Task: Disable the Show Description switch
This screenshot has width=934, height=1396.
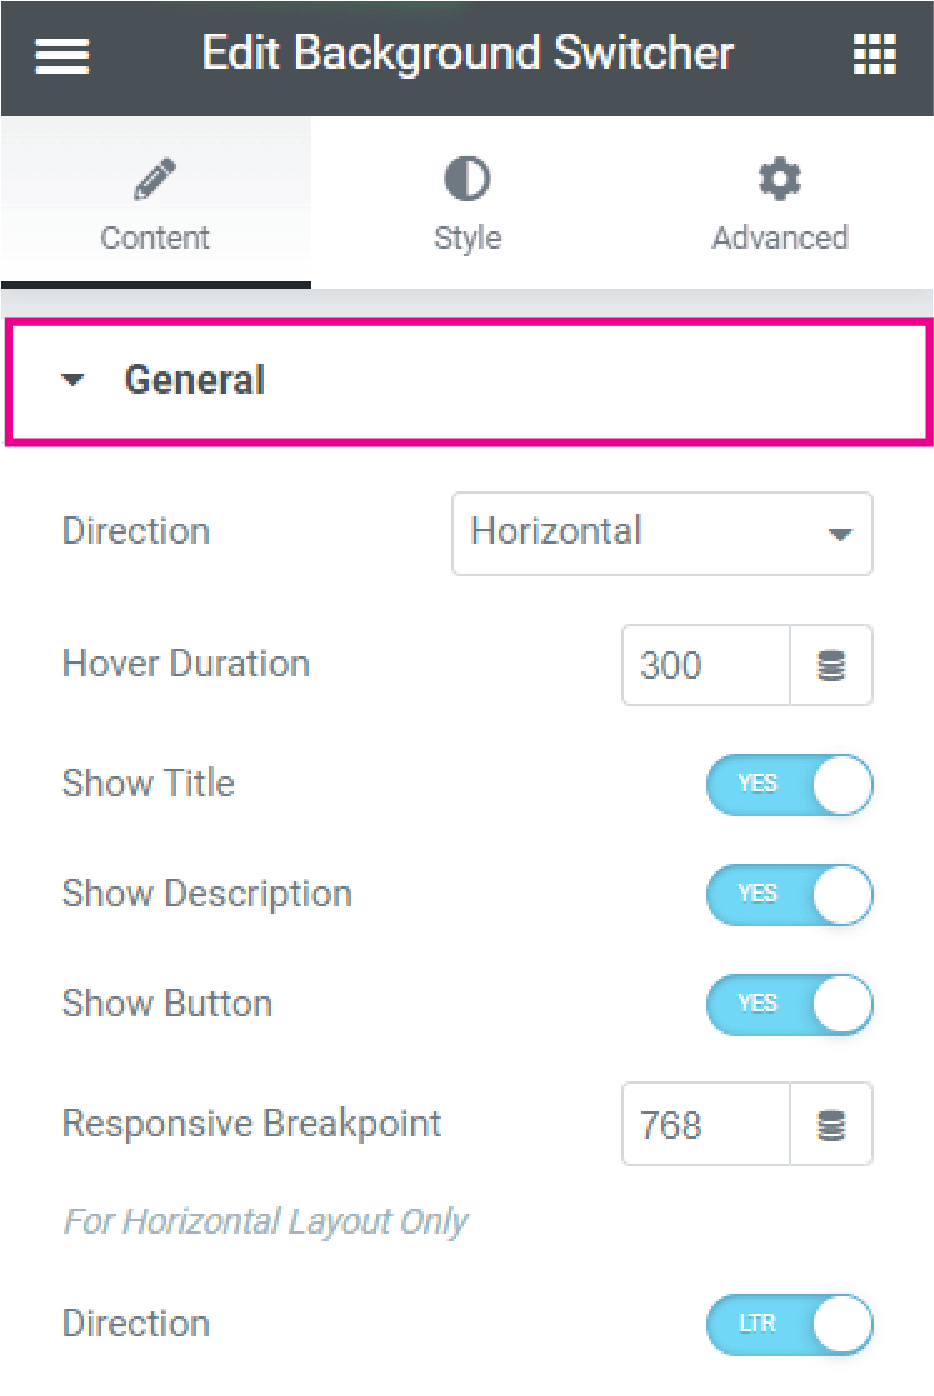Action: coord(790,894)
